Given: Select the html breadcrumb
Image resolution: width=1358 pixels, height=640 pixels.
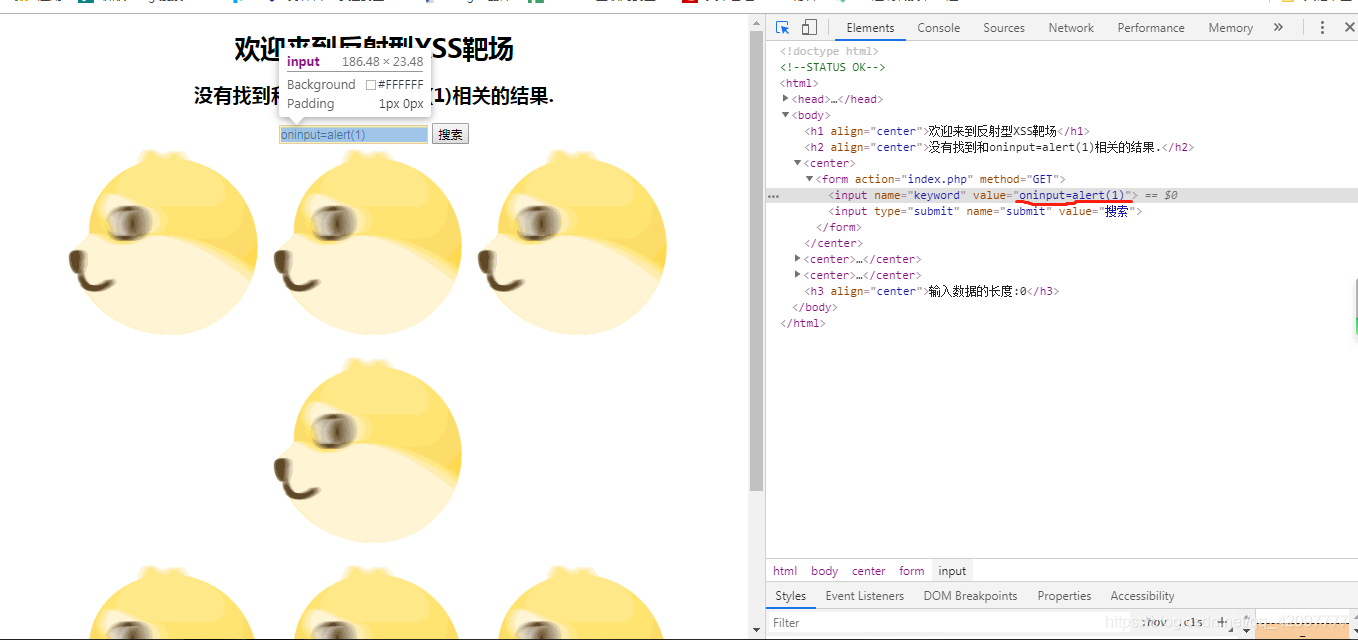Looking at the screenshot, I should click(x=785, y=571).
